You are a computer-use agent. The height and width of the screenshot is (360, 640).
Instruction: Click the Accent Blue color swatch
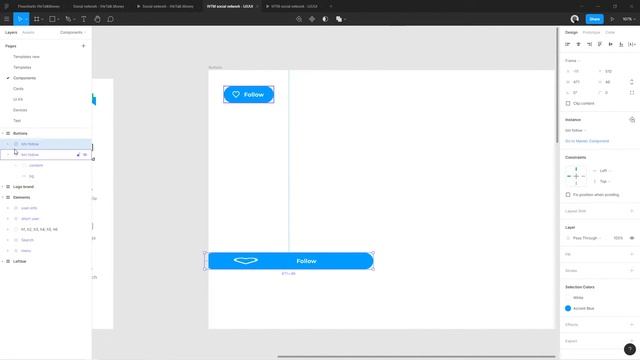(568, 308)
